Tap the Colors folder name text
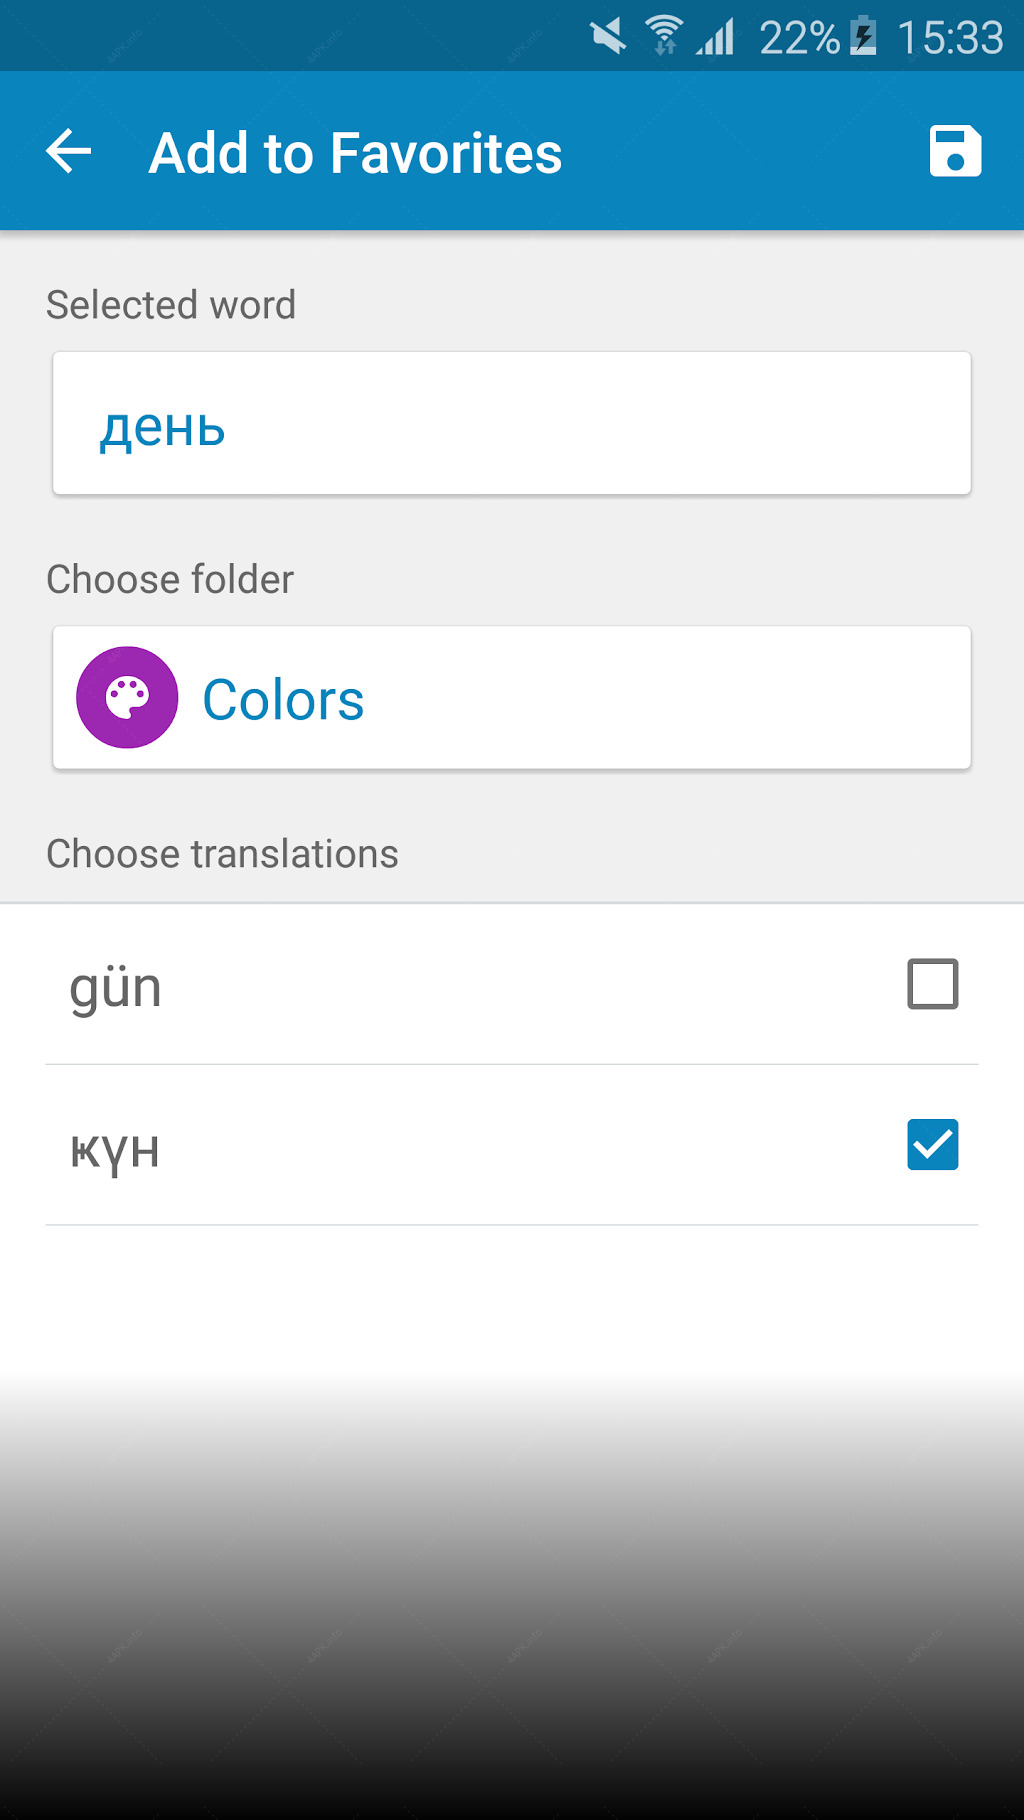 click(283, 699)
